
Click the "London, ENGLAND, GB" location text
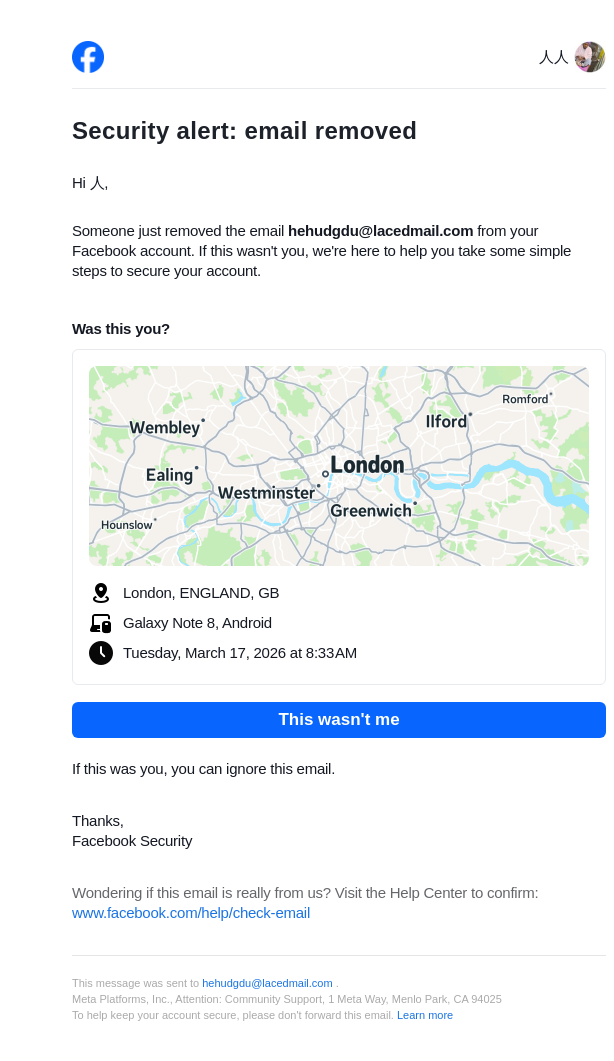click(x=201, y=593)
